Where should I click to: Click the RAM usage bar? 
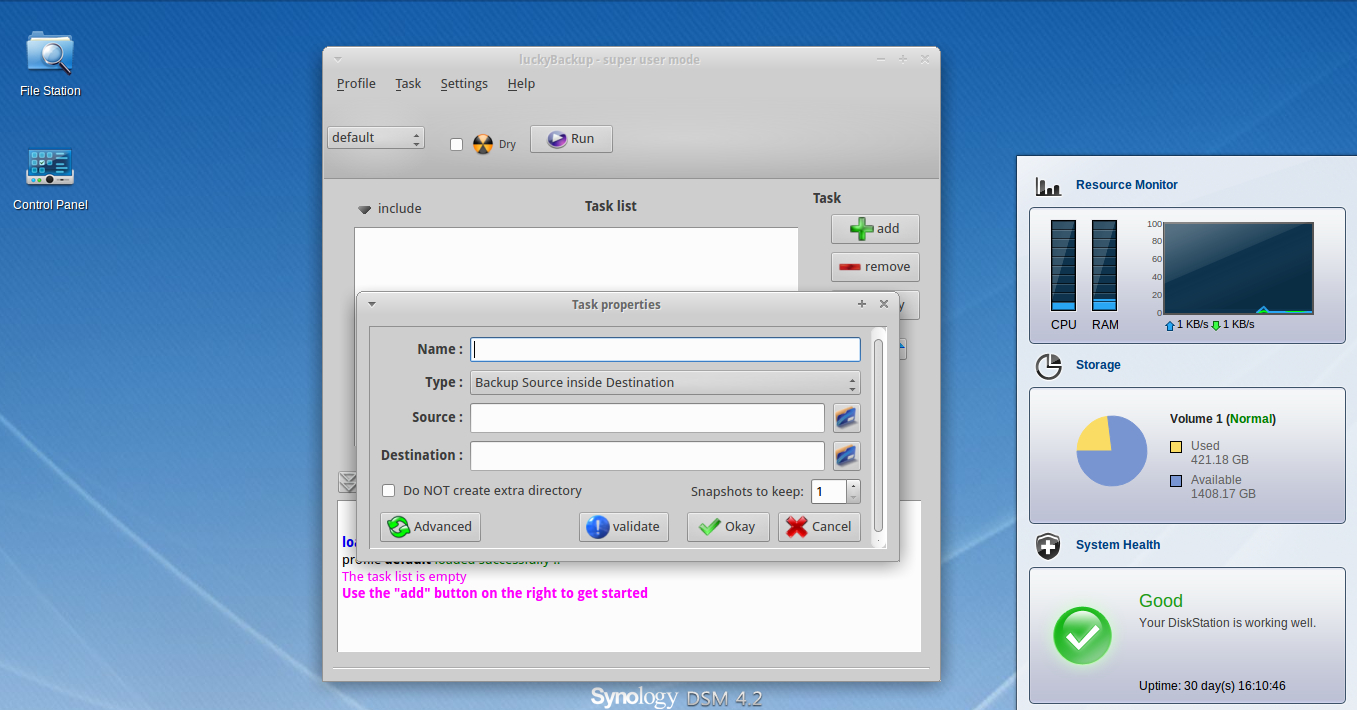[1104, 265]
